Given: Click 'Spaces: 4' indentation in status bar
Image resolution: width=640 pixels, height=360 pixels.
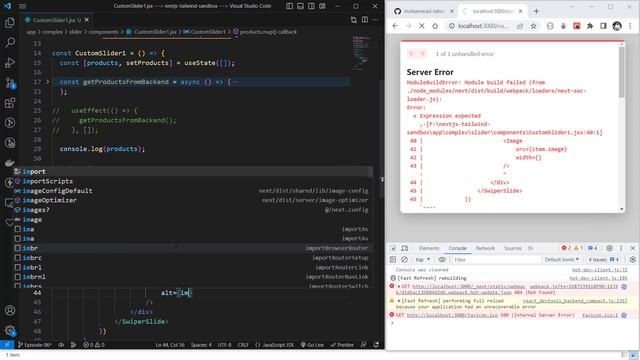Looking at the screenshot, I should coord(201,345).
